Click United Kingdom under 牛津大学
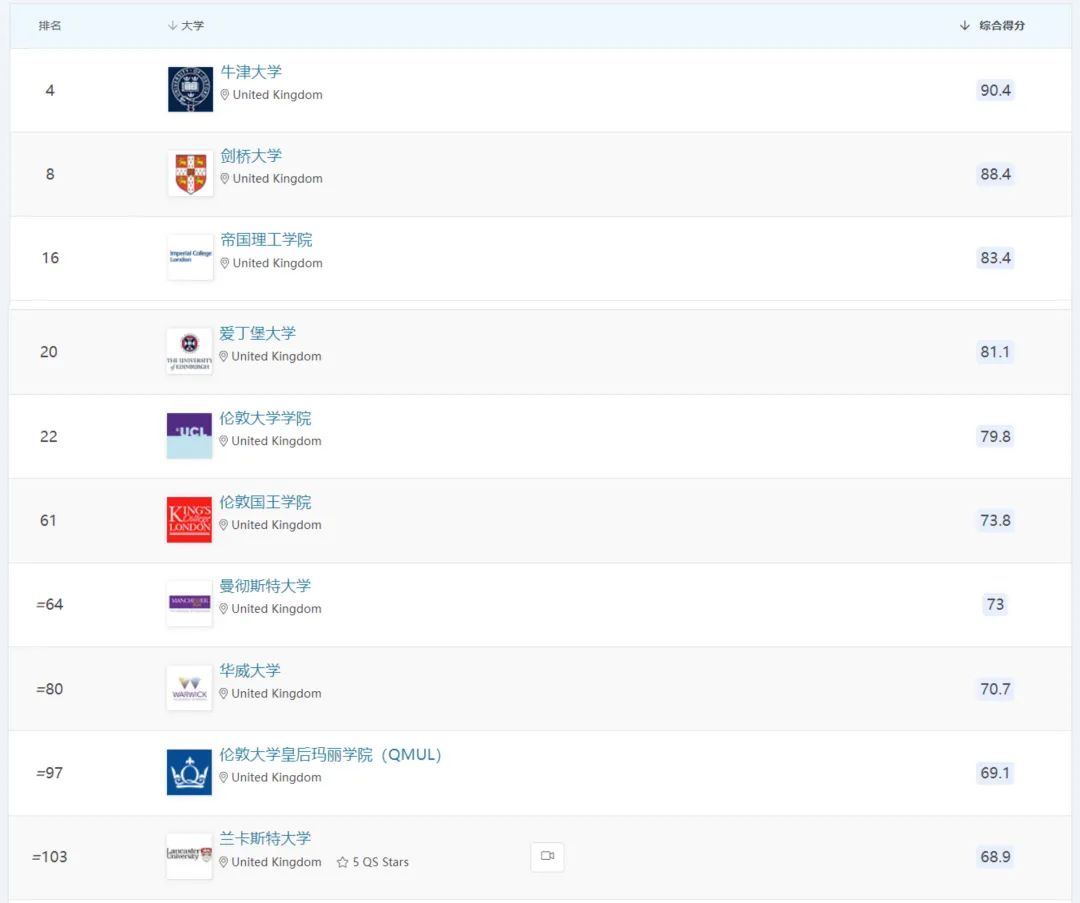This screenshot has height=903, width=1080. [x=278, y=95]
